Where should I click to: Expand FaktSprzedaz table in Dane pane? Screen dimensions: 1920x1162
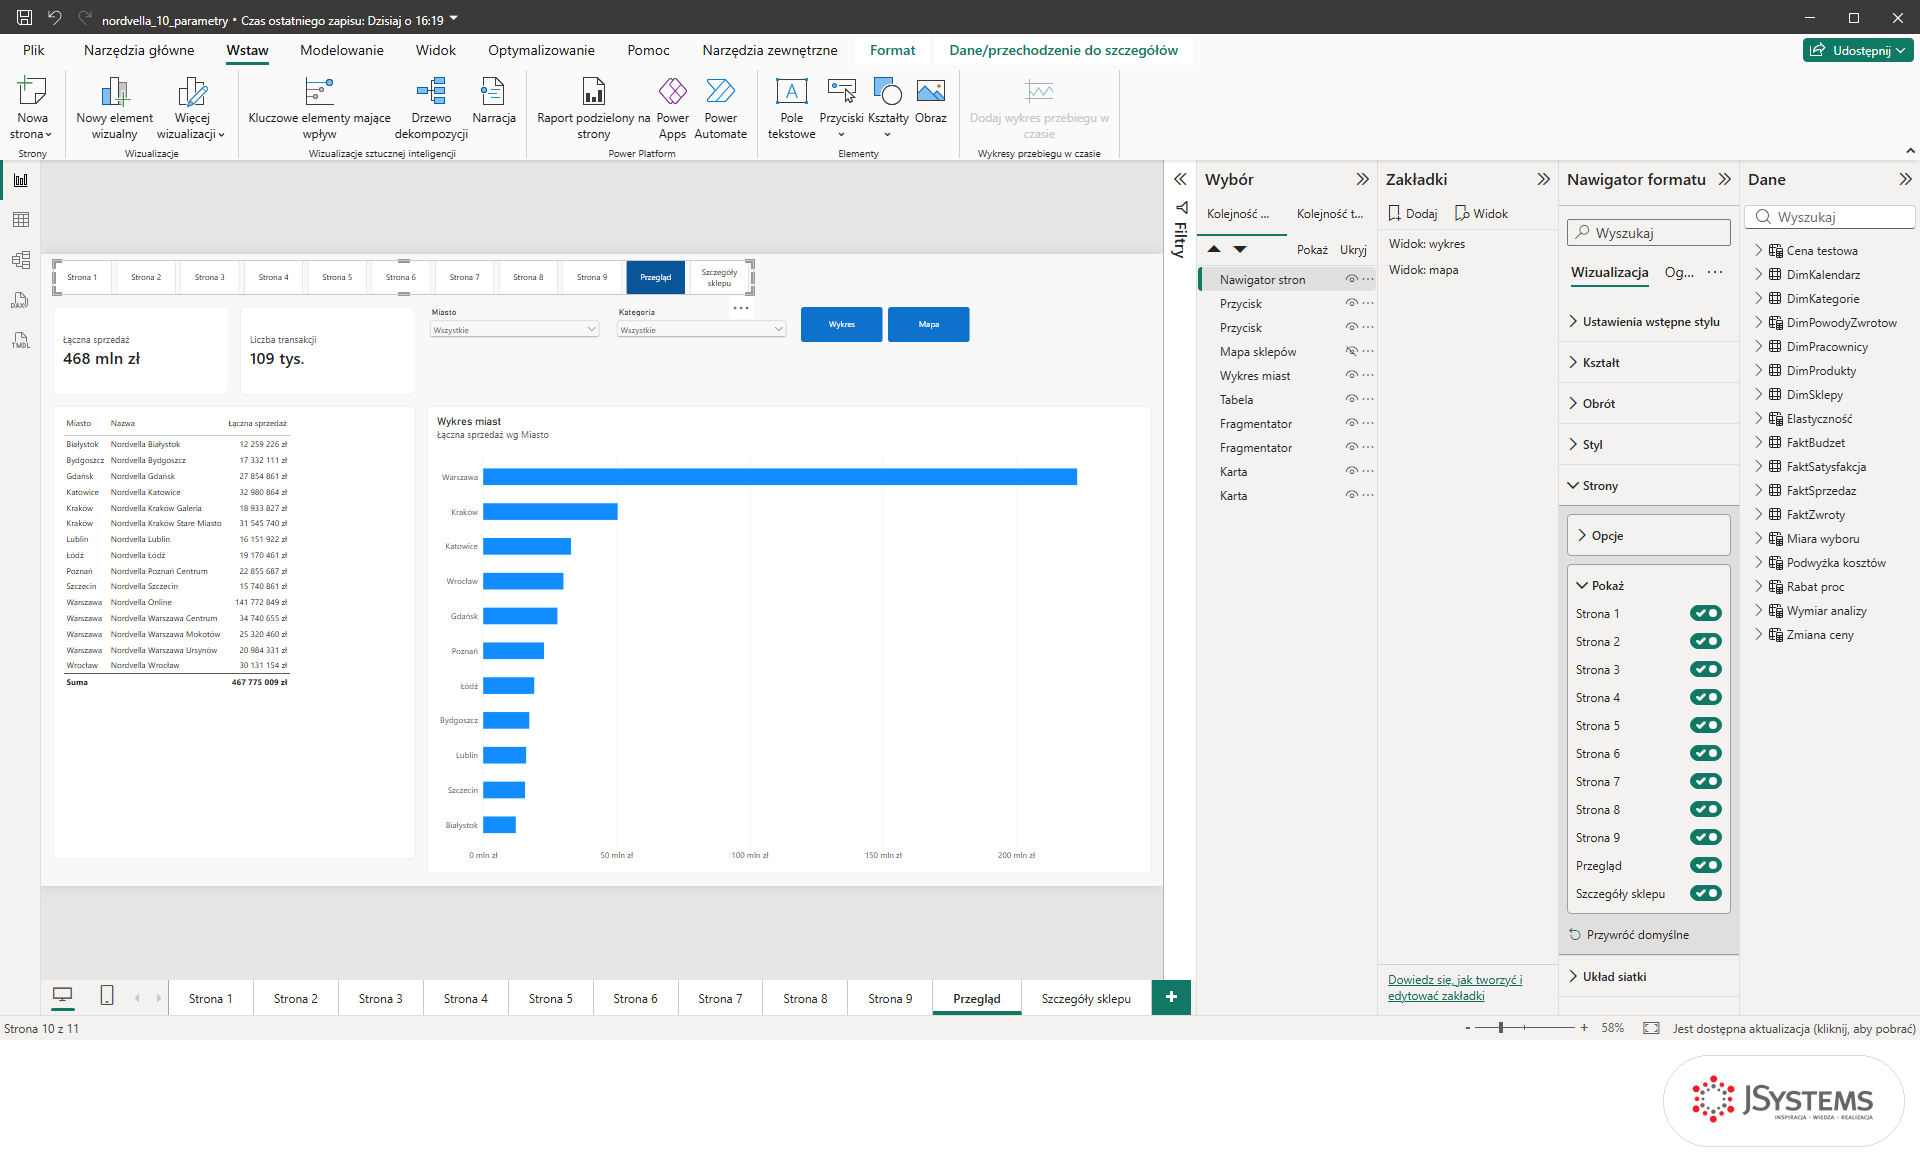tap(1759, 491)
